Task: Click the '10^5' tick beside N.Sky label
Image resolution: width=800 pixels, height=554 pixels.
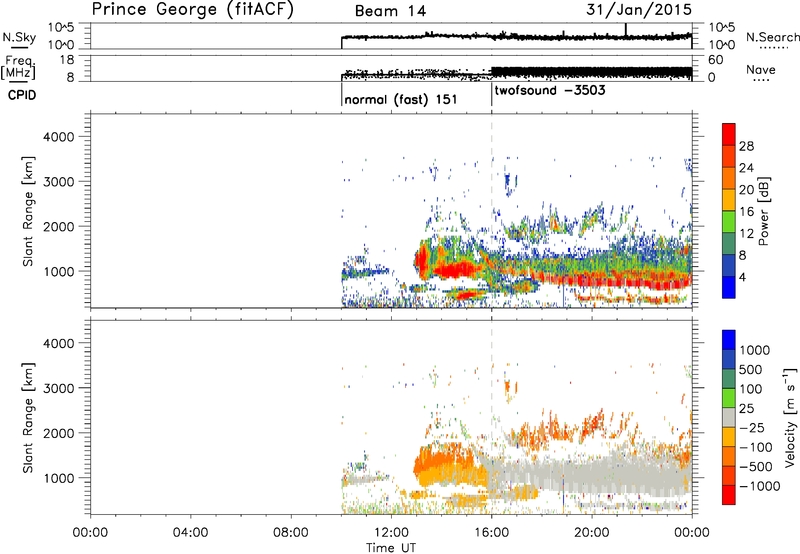Action: (x=62, y=28)
